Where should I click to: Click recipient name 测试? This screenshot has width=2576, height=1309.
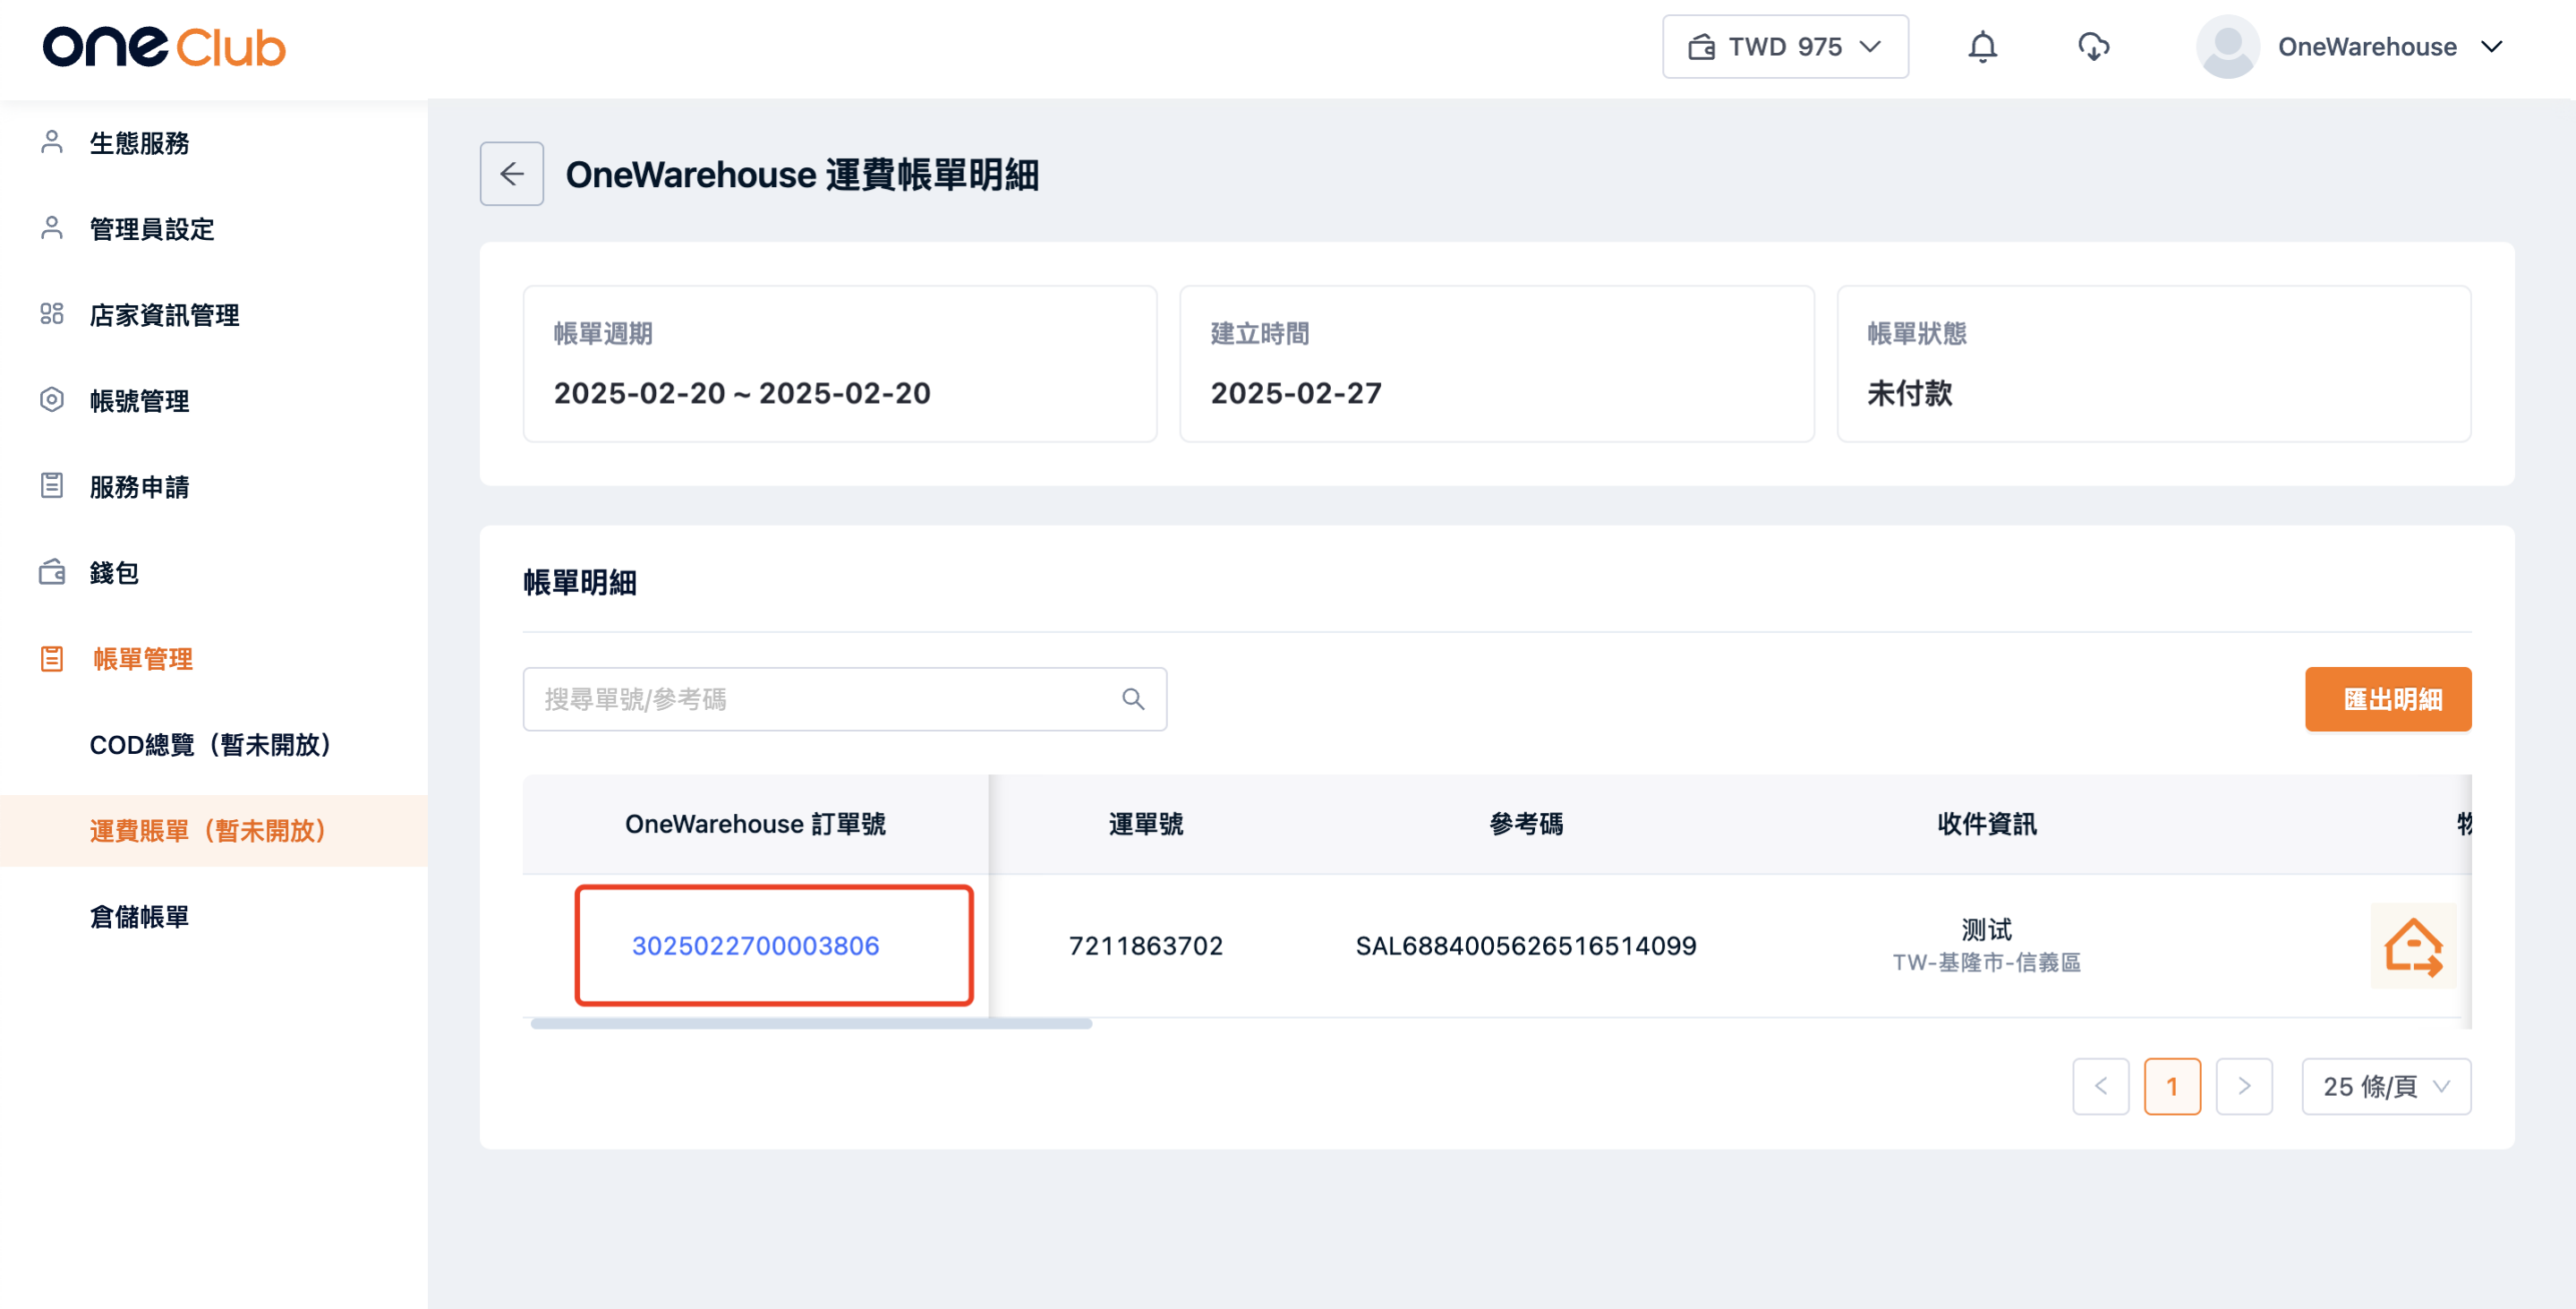[x=1986, y=929]
